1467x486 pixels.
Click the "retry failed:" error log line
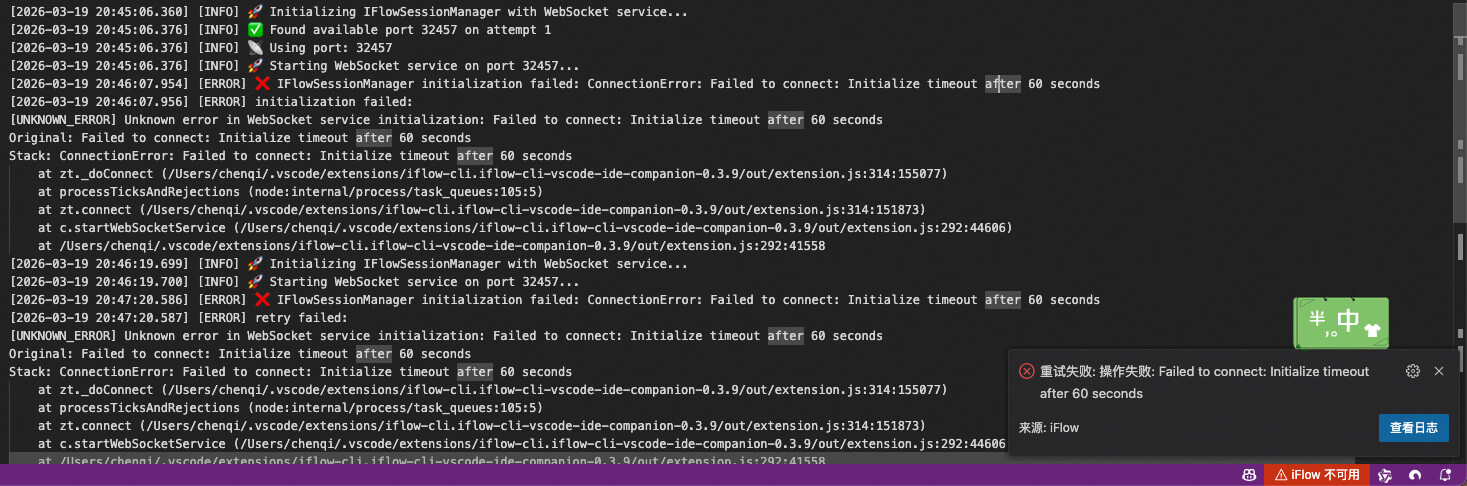[x=301, y=318]
